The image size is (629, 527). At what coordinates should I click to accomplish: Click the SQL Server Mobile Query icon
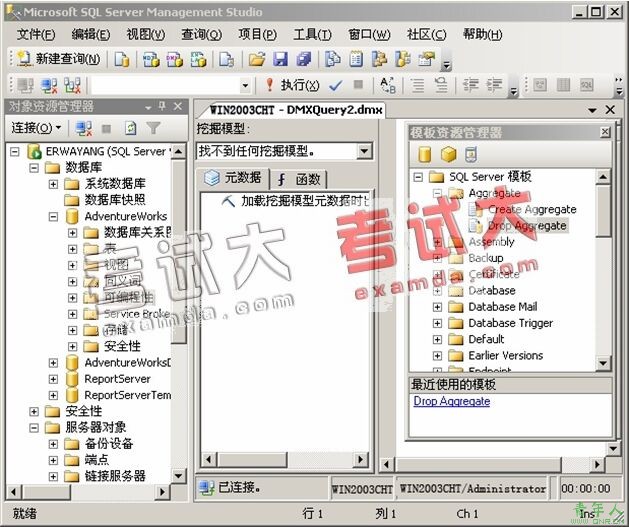click(x=227, y=59)
